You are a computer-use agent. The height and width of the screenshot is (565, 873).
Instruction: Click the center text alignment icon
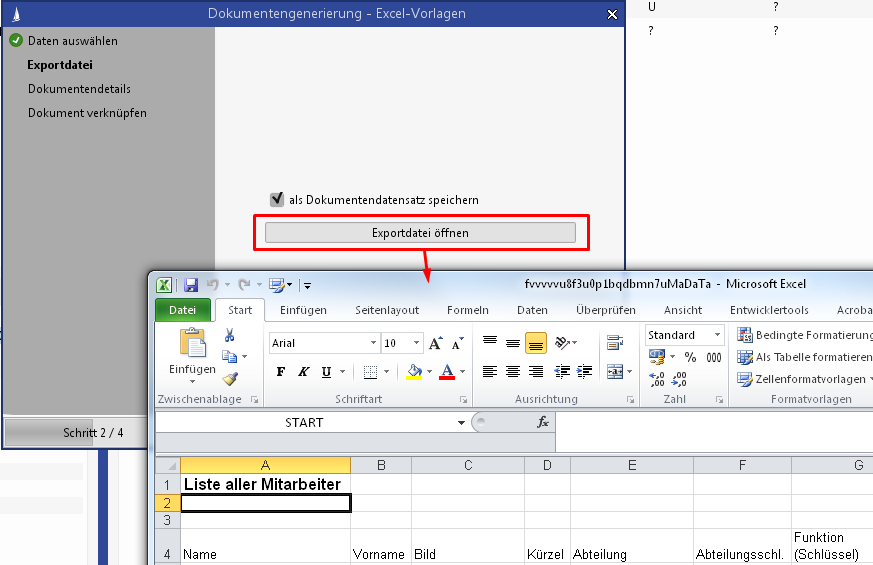pyautogui.click(x=513, y=372)
